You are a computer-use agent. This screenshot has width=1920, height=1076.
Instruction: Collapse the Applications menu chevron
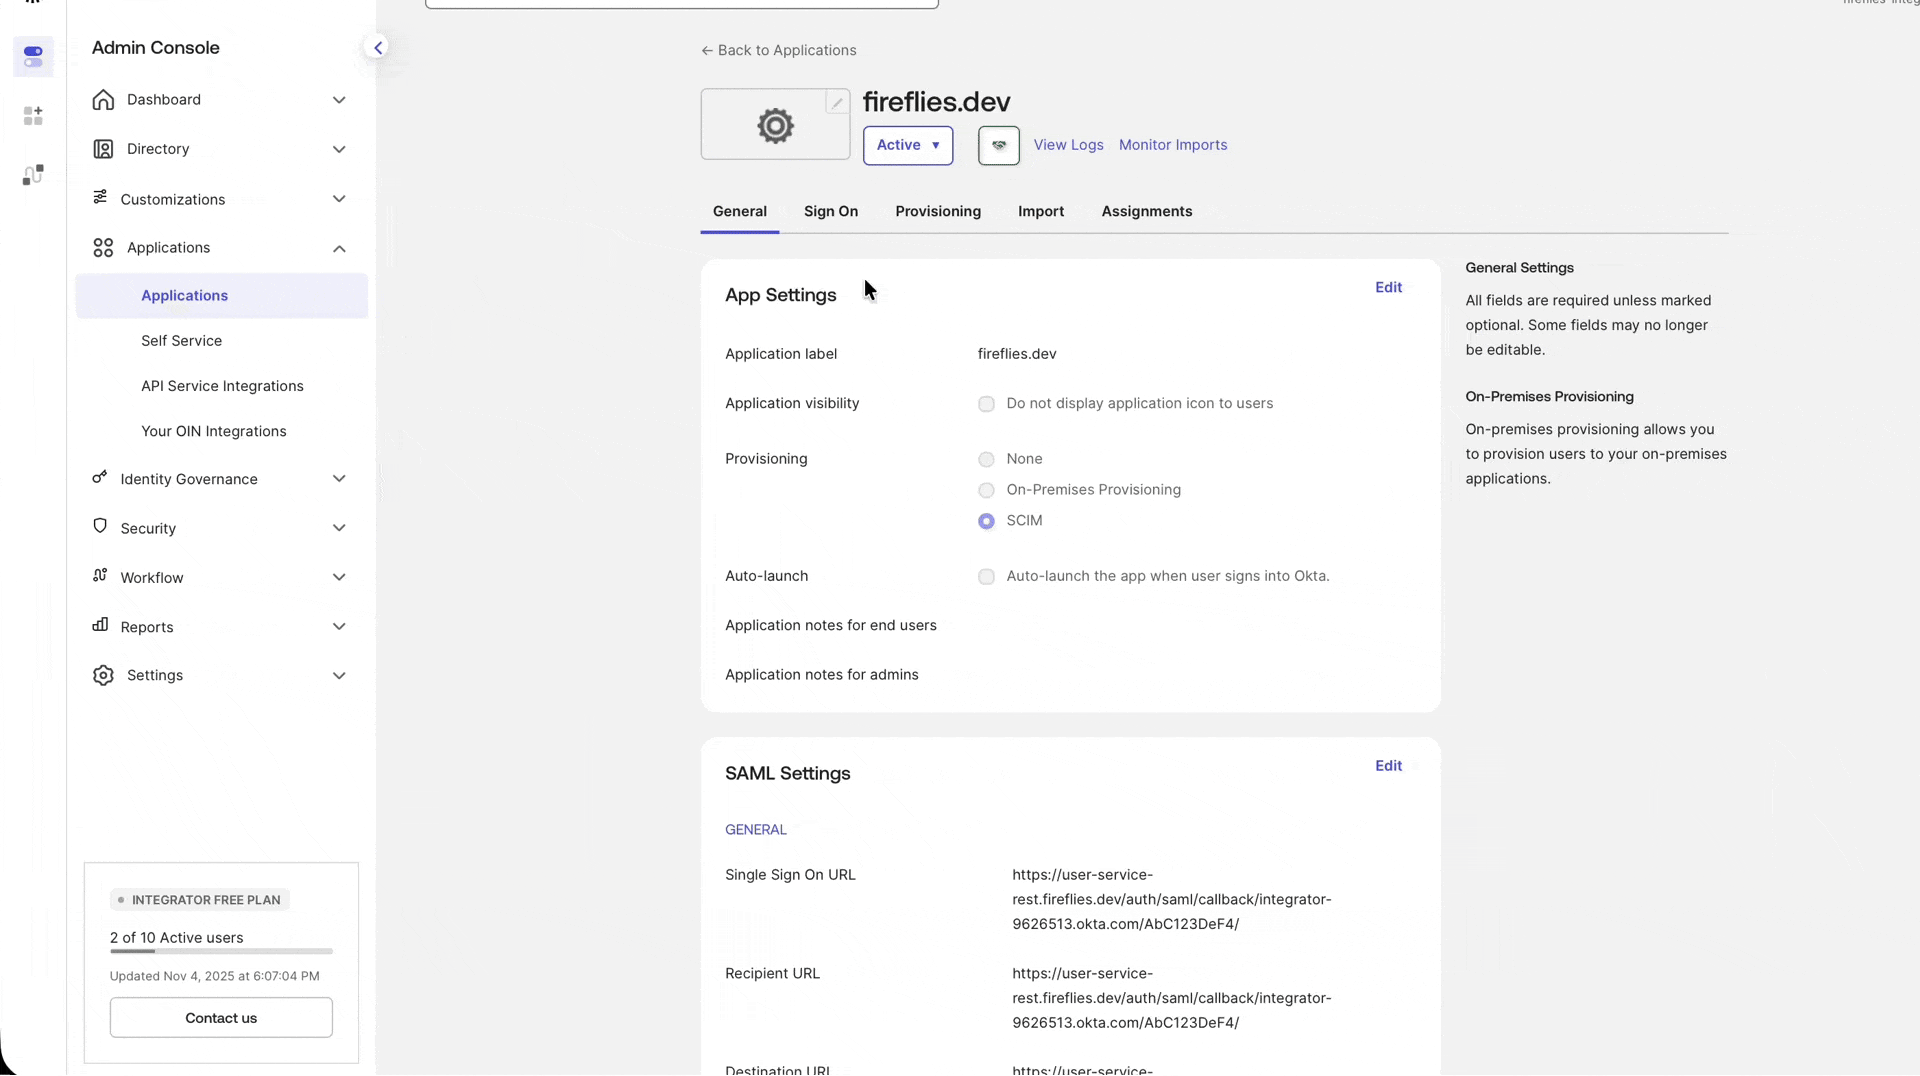coord(339,248)
